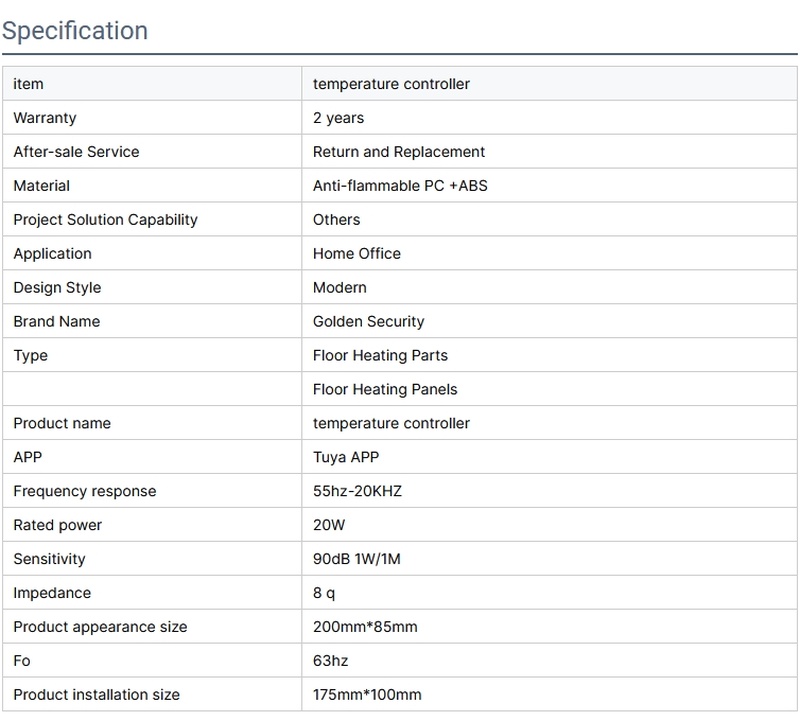
Task: Click the '200mm*85mm' appearance size value
Action: click(x=365, y=628)
